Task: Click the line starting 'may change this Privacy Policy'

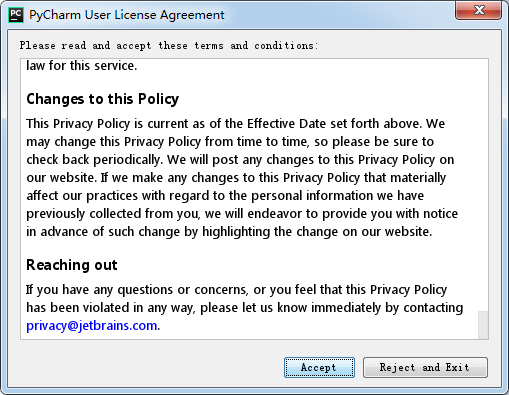Action: pos(230,142)
